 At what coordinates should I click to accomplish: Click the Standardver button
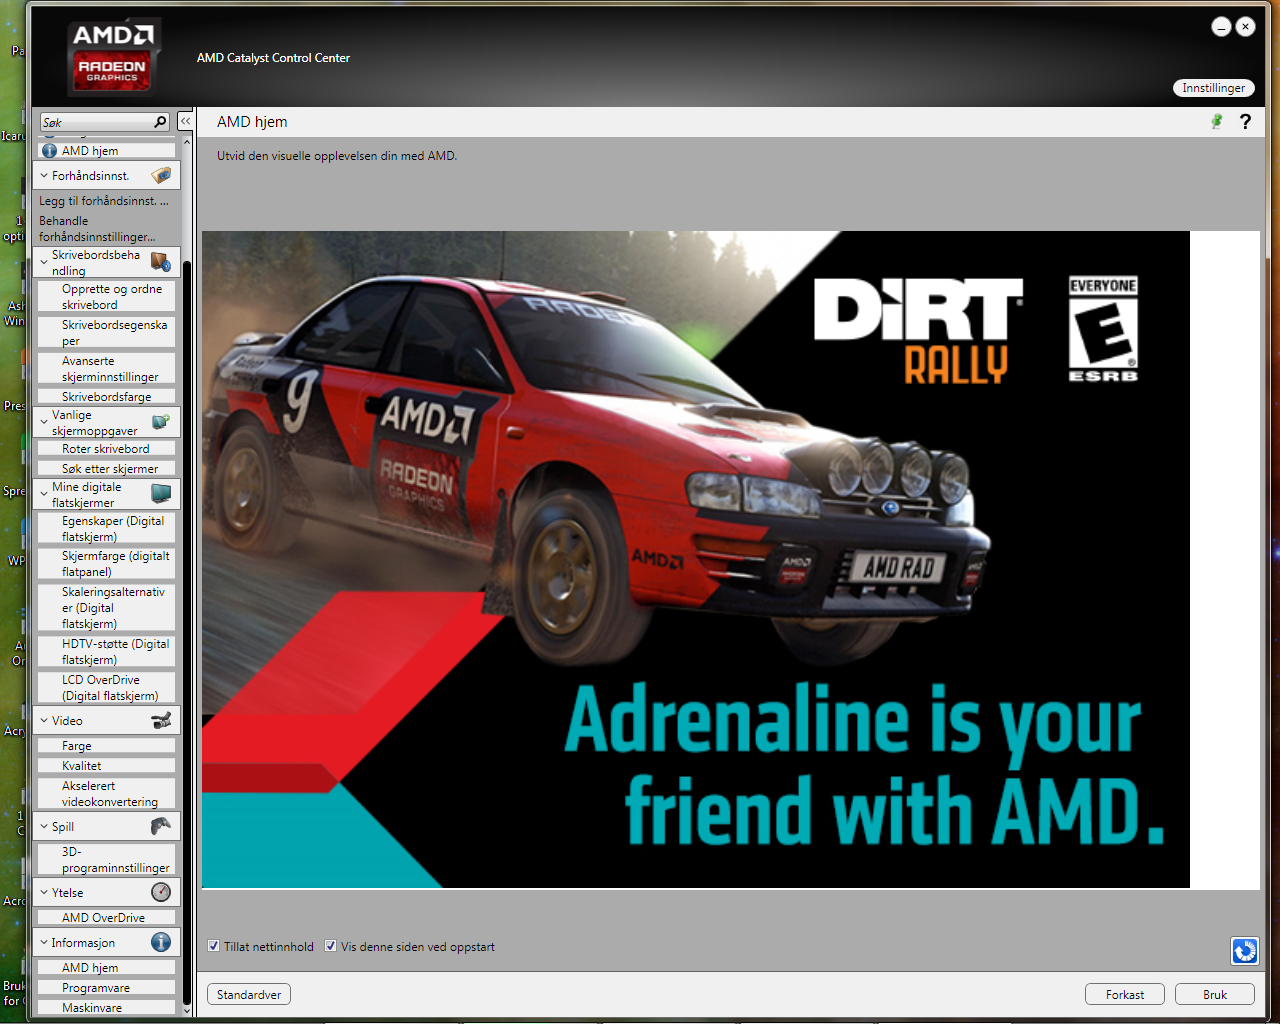(x=249, y=994)
